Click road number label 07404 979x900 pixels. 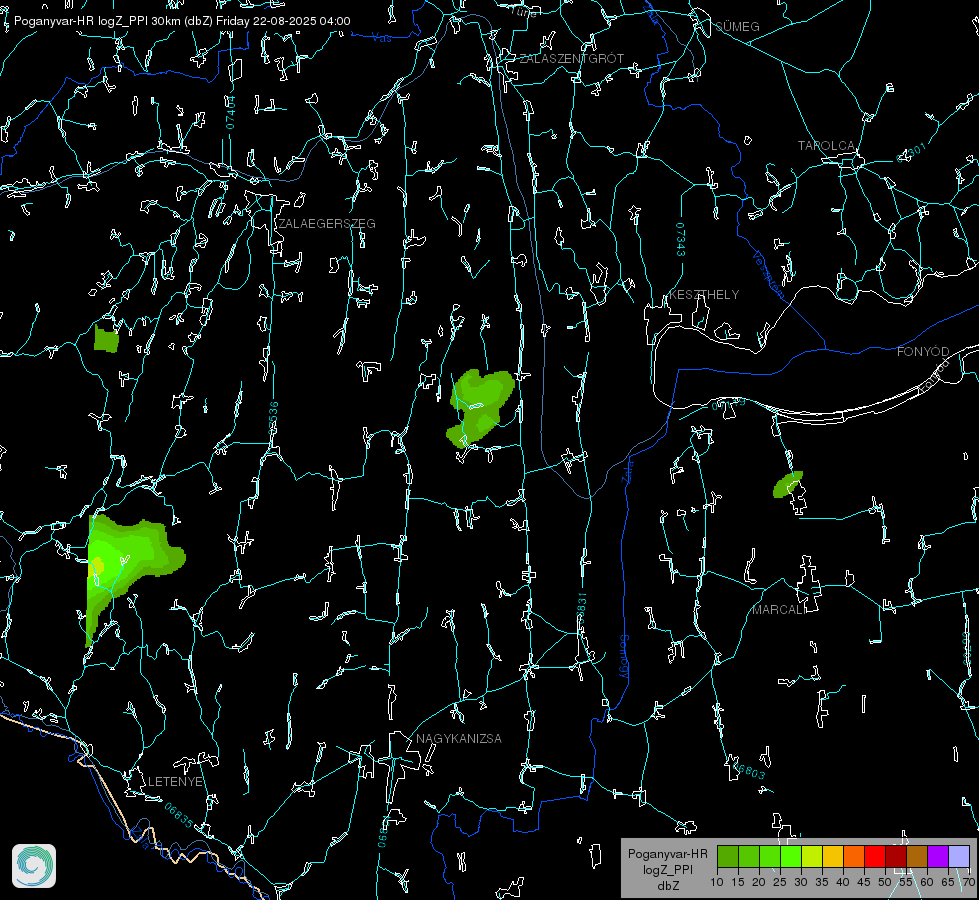(x=230, y=112)
